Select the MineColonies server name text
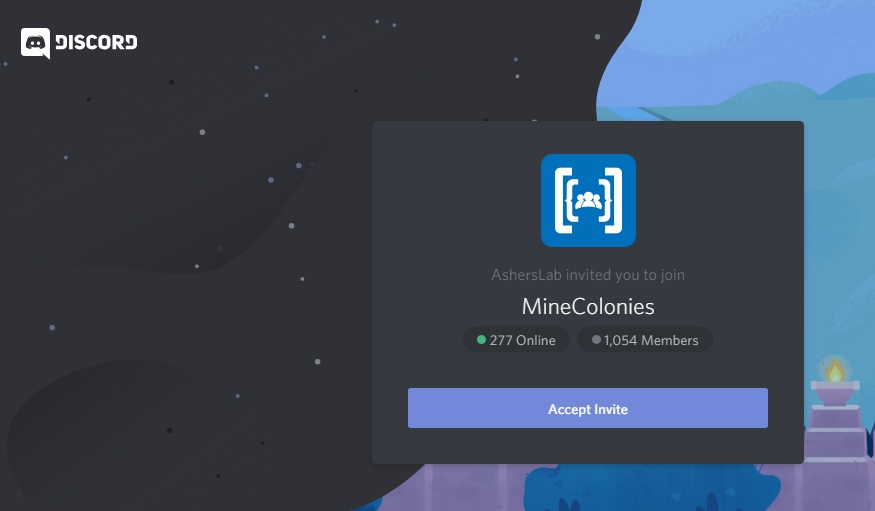Viewport: 875px width, 511px height. tap(588, 307)
